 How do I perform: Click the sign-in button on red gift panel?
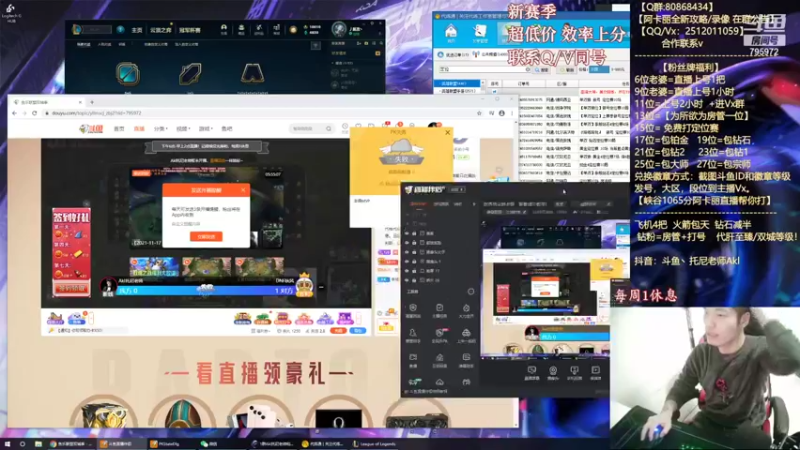71,288
